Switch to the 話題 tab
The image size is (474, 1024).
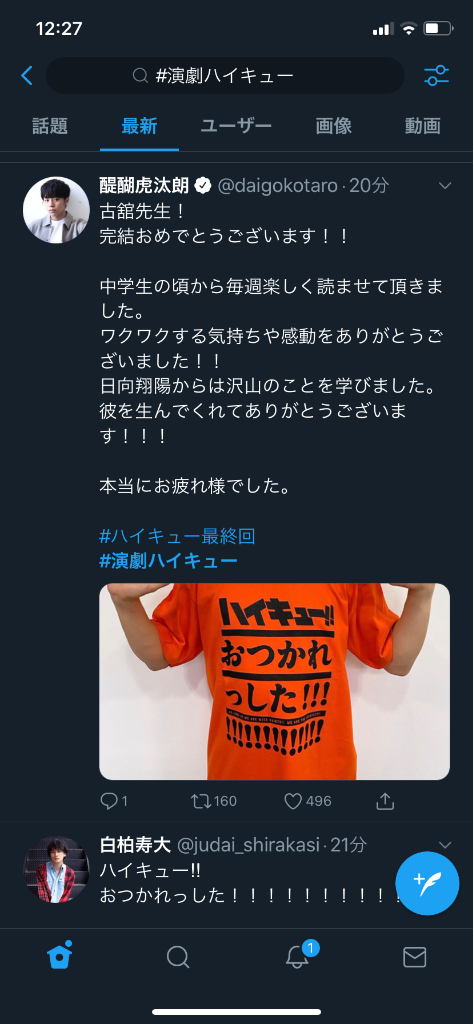50,126
